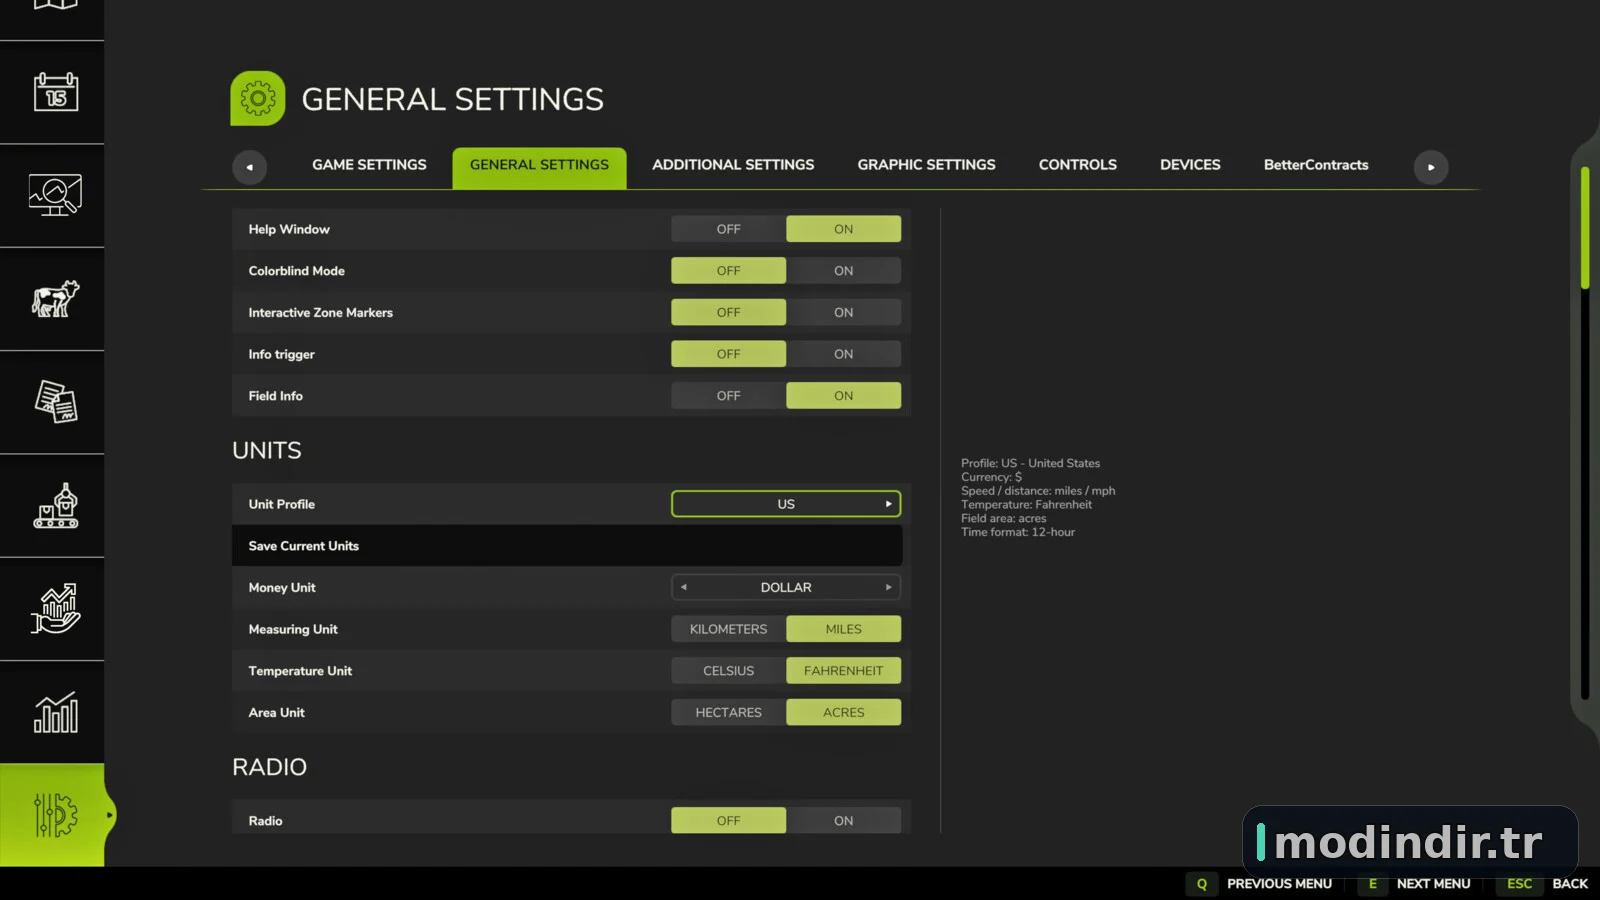Click the Back button
The height and width of the screenshot is (900, 1600).
coord(1570,884)
